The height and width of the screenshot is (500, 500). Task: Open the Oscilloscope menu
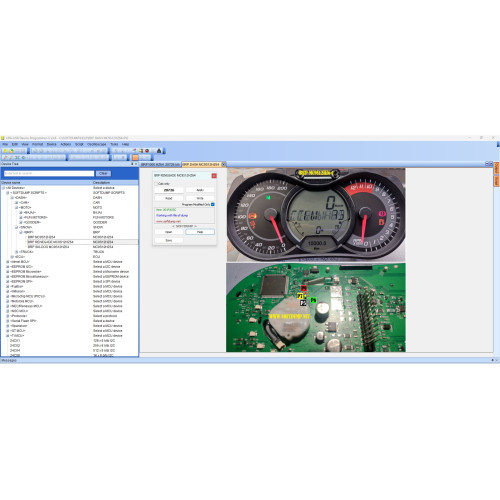[97, 144]
